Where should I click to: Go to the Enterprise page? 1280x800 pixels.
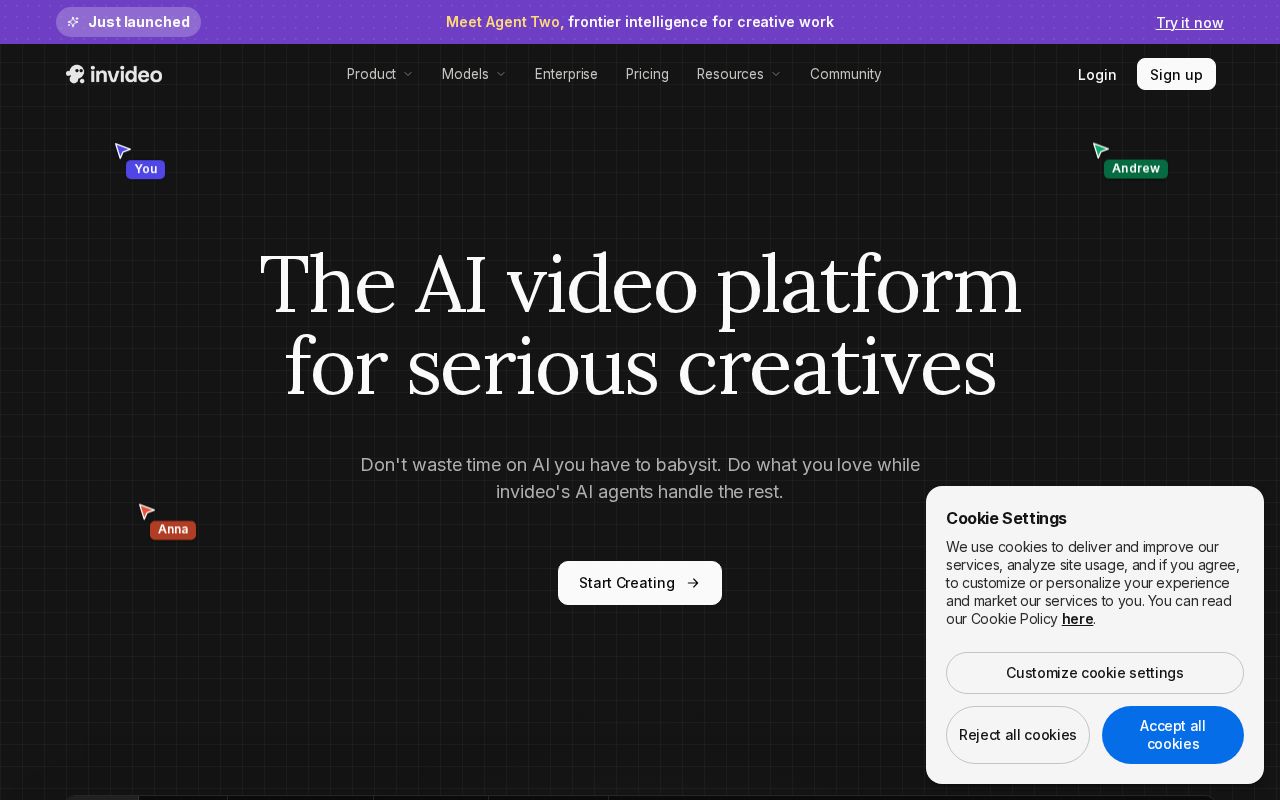566,74
